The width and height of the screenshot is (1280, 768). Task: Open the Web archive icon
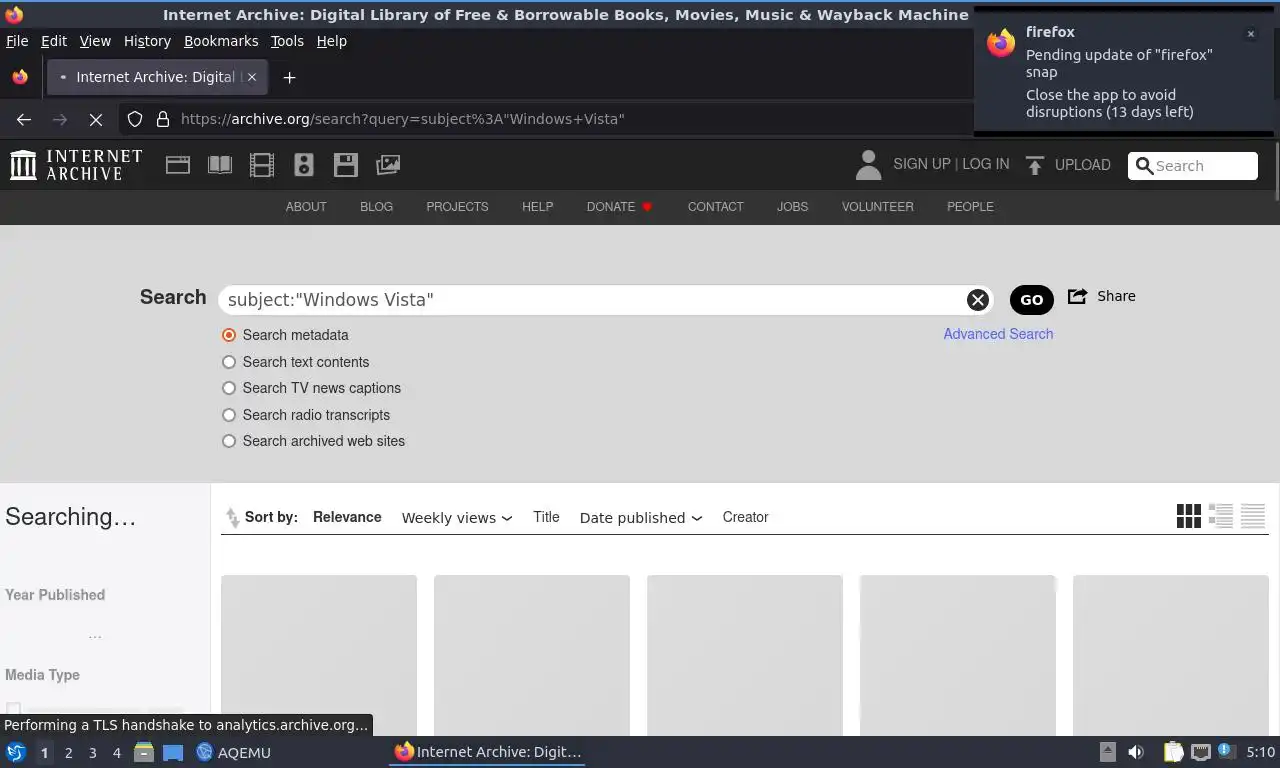(x=178, y=165)
